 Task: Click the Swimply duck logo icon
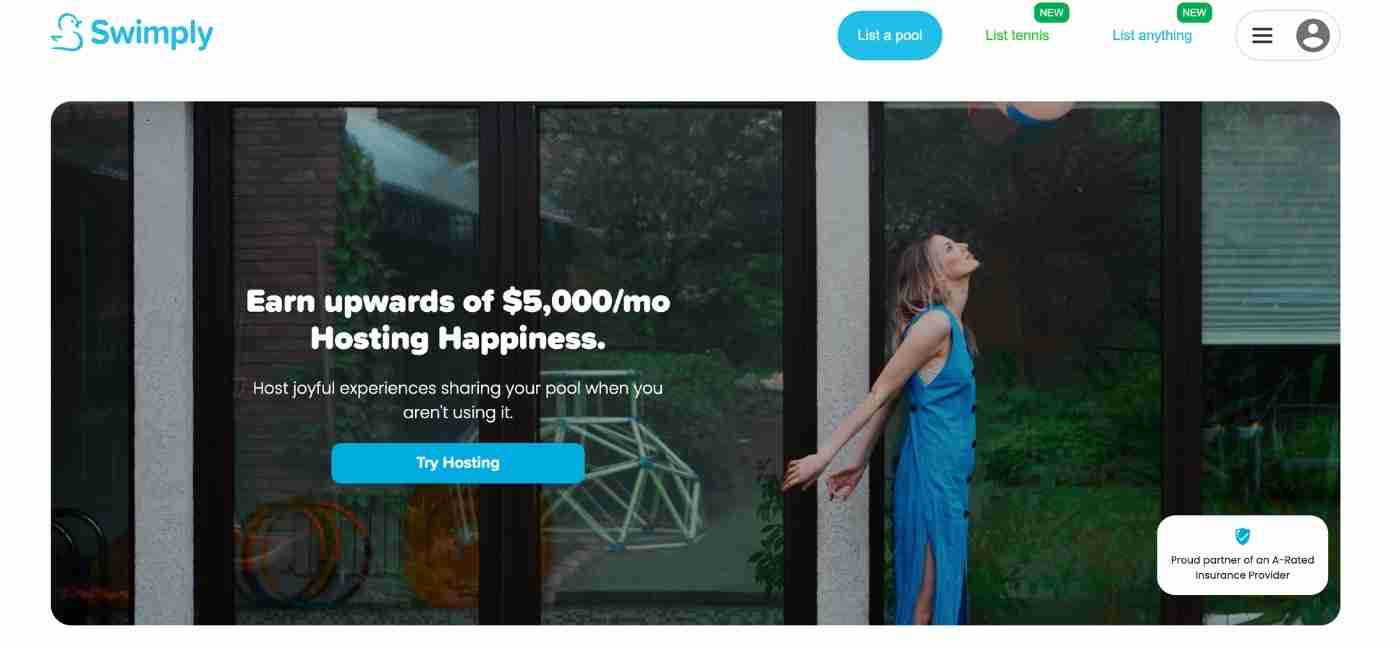point(67,33)
